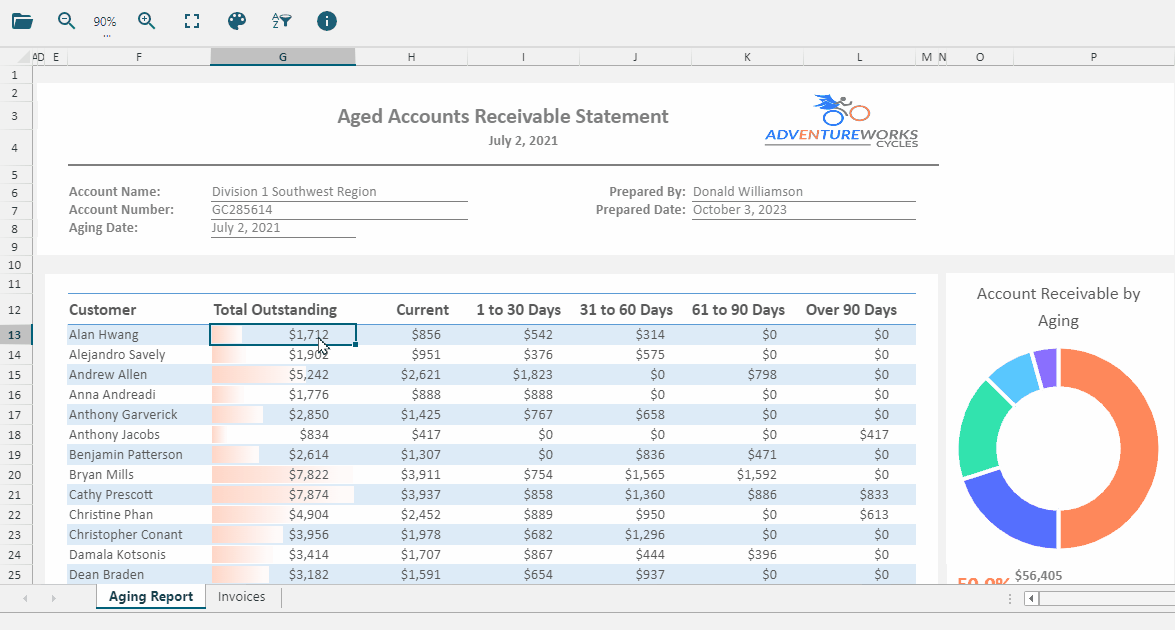Click the horizontal scrollbar left arrow
Image resolution: width=1175 pixels, height=630 pixels.
tap(1032, 599)
